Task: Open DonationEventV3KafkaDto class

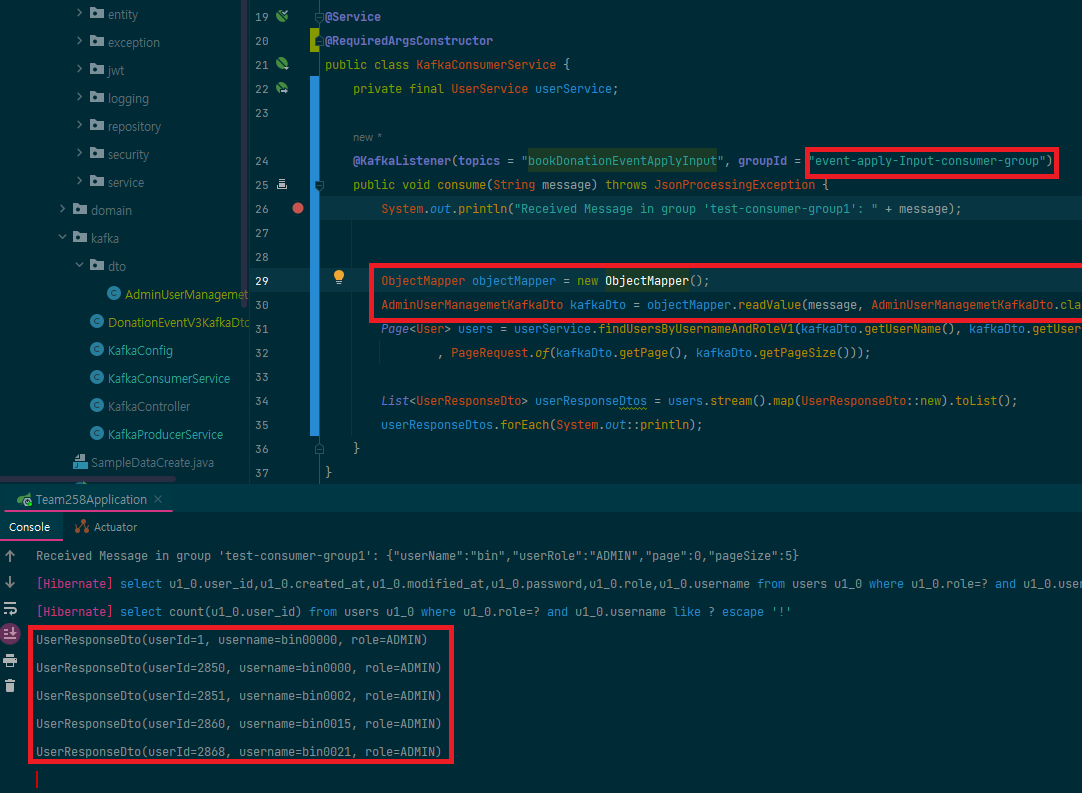Action: [x=178, y=322]
